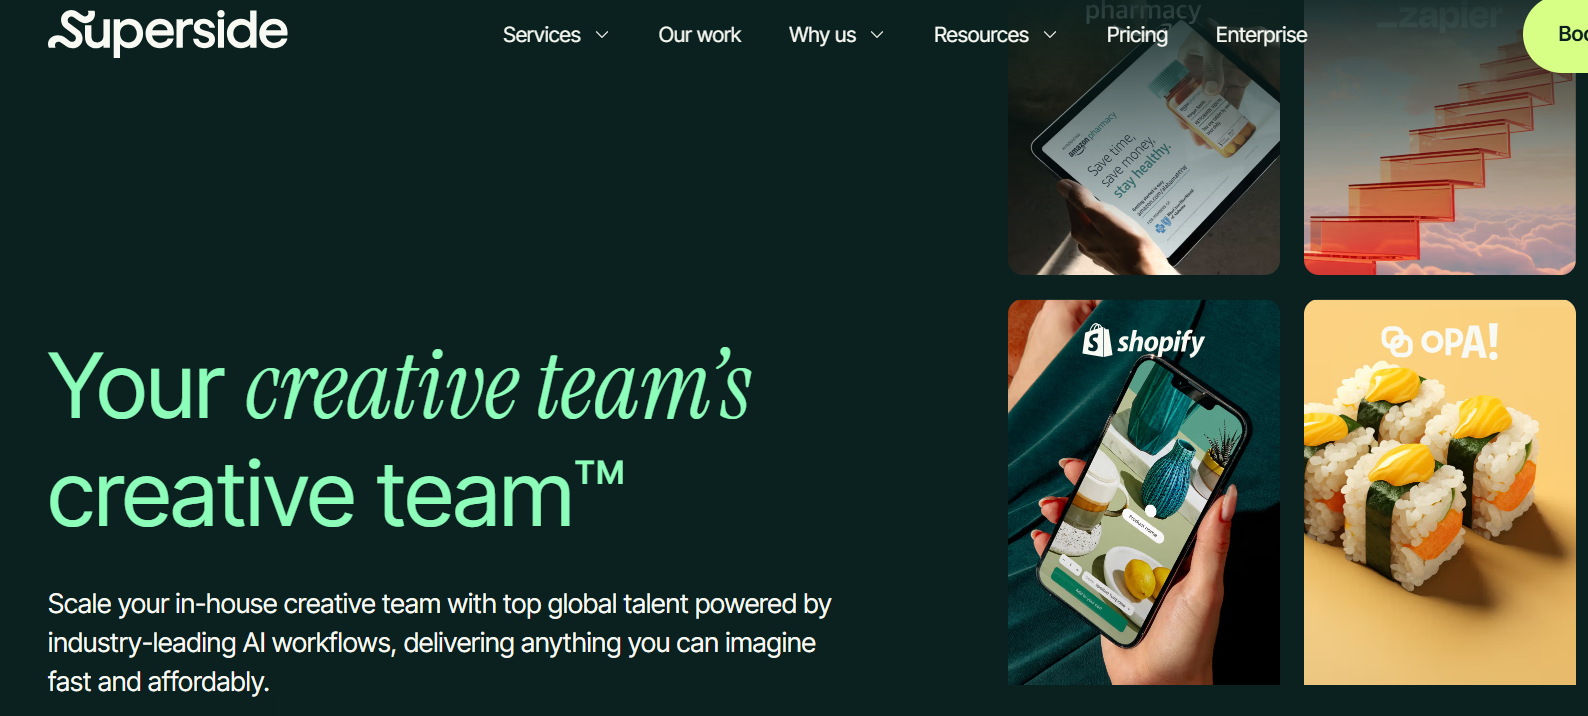Image resolution: width=1588 pixels, height=716 pixels.
Task: Open the Amazon Pharmacy tablet thumbnail
Action: (x=1144, y=137)
